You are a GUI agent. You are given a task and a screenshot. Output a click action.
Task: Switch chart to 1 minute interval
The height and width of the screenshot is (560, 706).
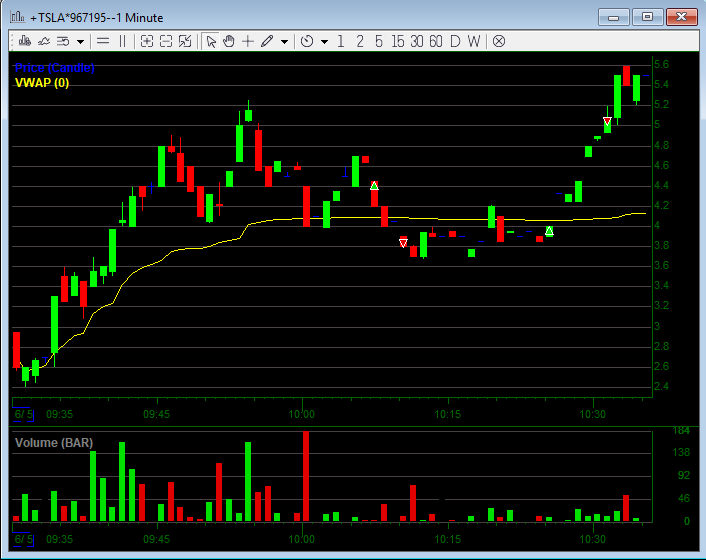point(341,41)
